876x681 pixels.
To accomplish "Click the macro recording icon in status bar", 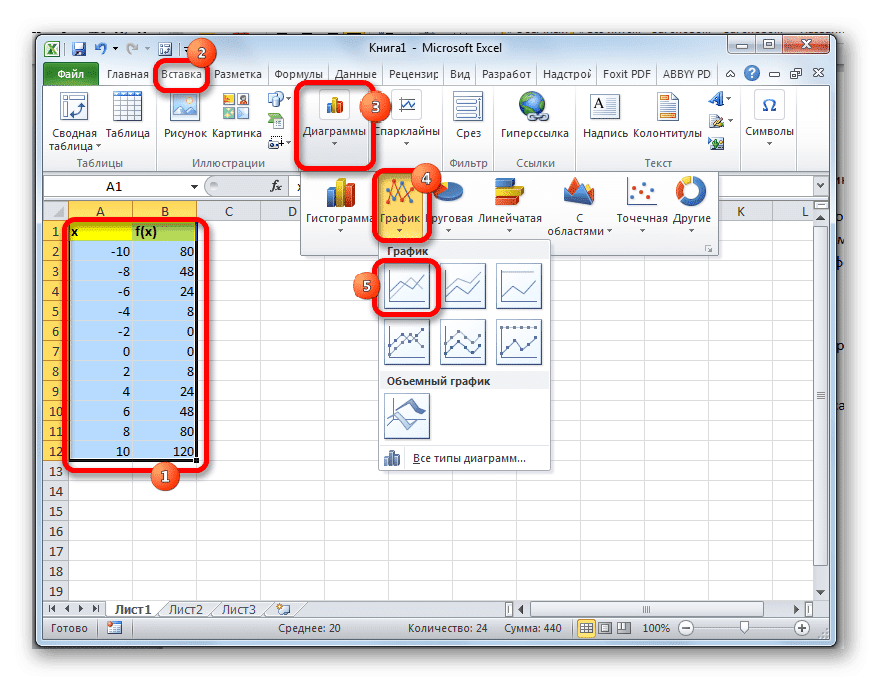I will tap(115, 628).
